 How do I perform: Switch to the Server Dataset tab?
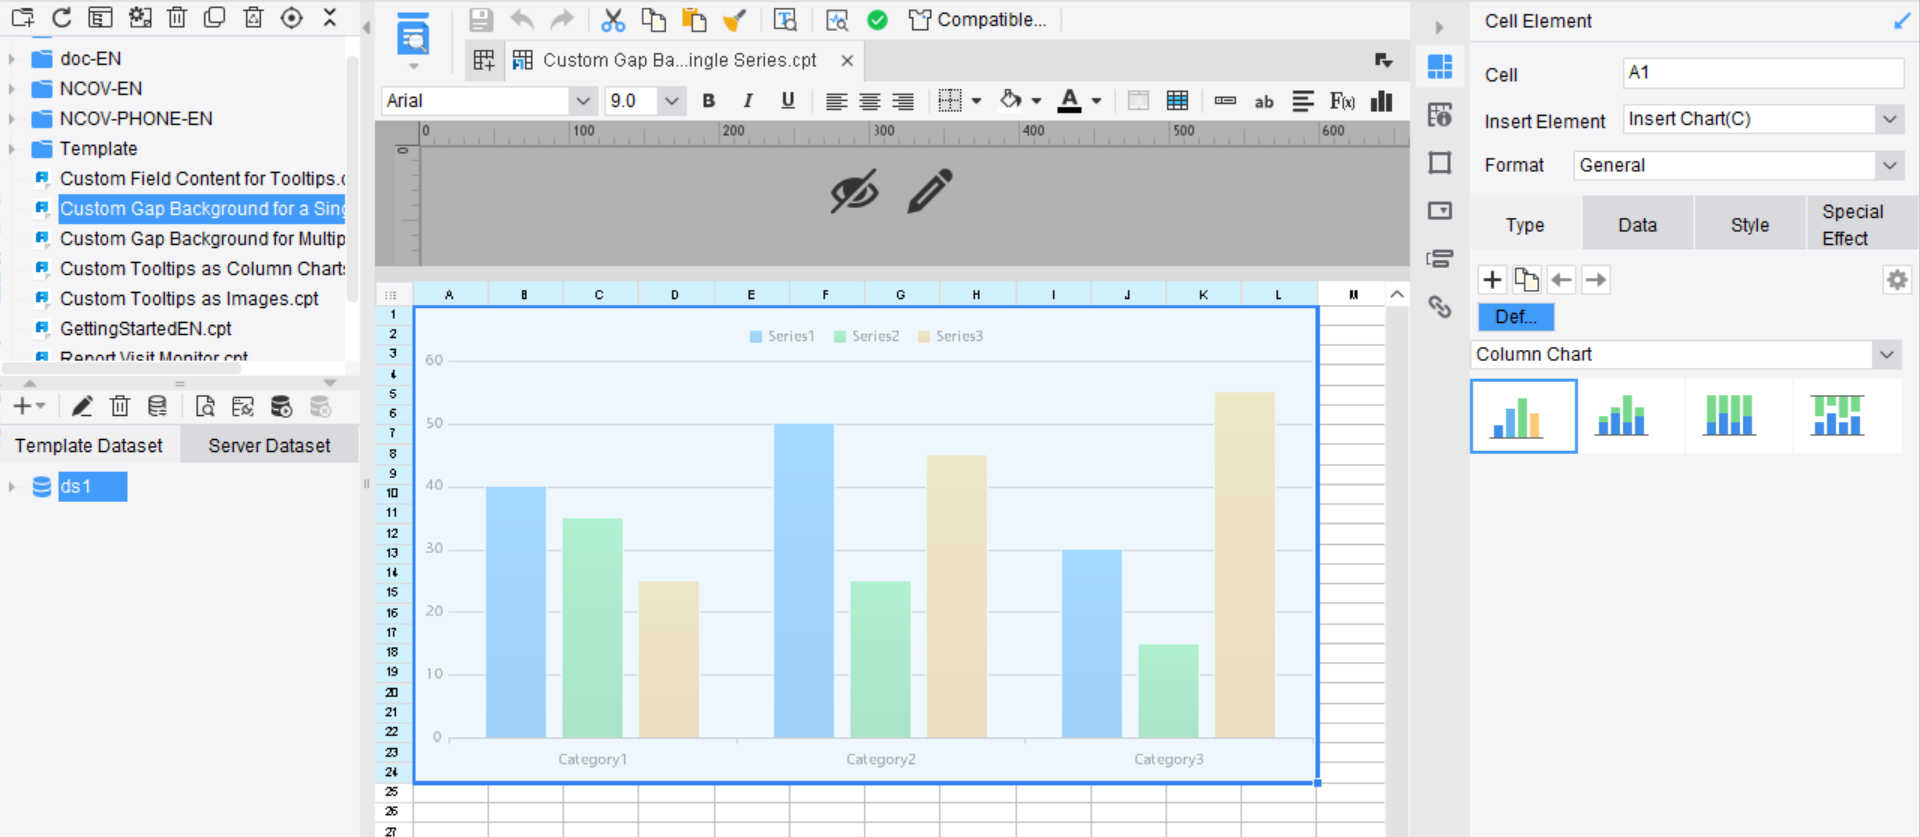click(269, 446)
